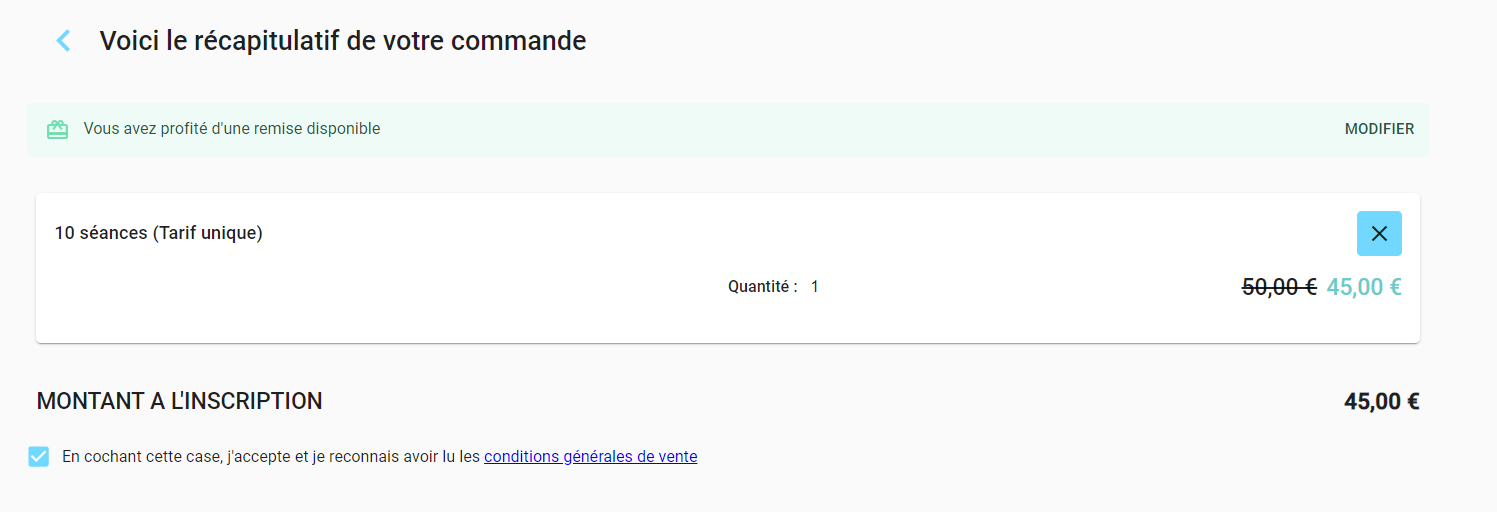The width and height of the screenshot is (1497, 512).
Task: Select the '10 séances (Tarif unique)' item name
Action: [x=159, y=233]
